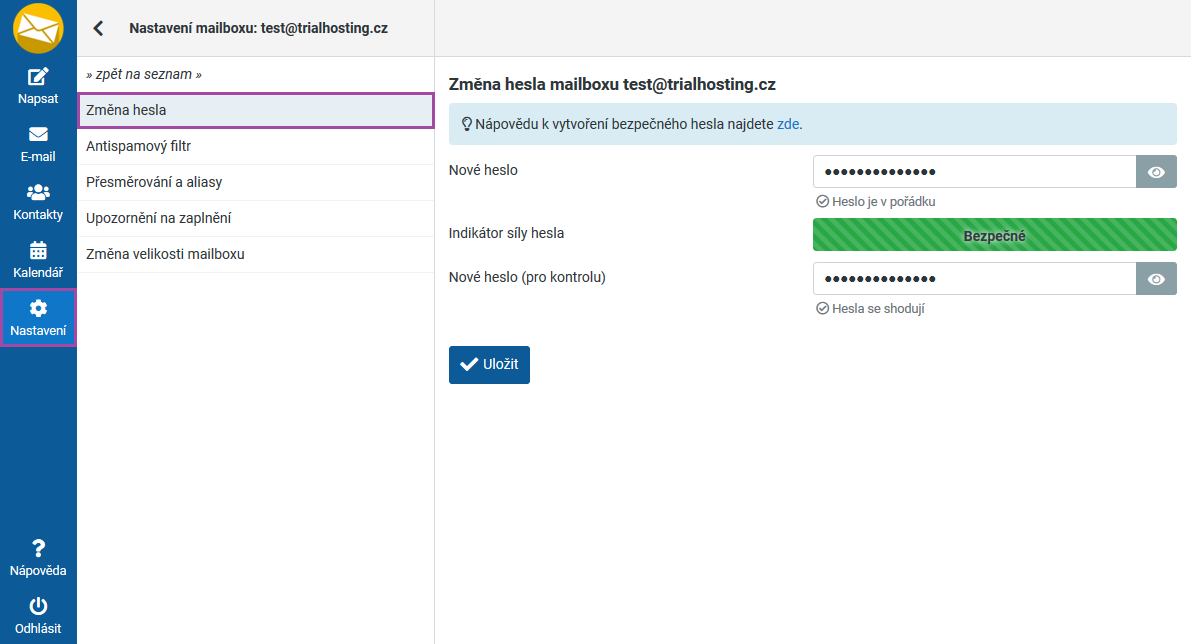Open Přesměrování a aliasy settings
The image size is (1191, 644).
pyautogui.click(x=255, y=182)
